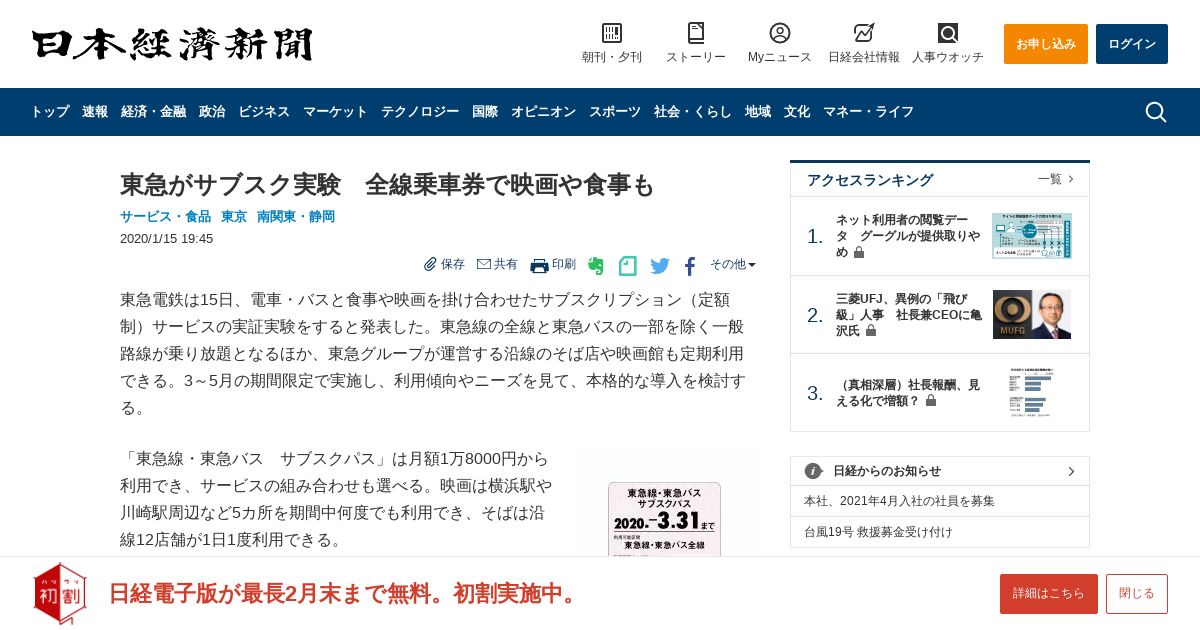This screenshot has height=630, width=1200.
Task: Close the banner with 閉じる button
Action: pos(1137,594)
